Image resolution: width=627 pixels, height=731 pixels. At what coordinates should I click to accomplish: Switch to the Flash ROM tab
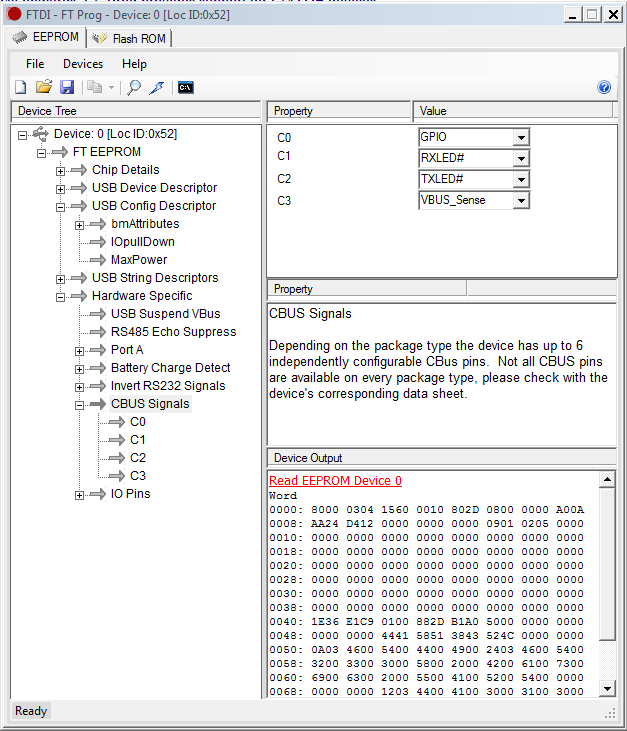click(129, 38)
